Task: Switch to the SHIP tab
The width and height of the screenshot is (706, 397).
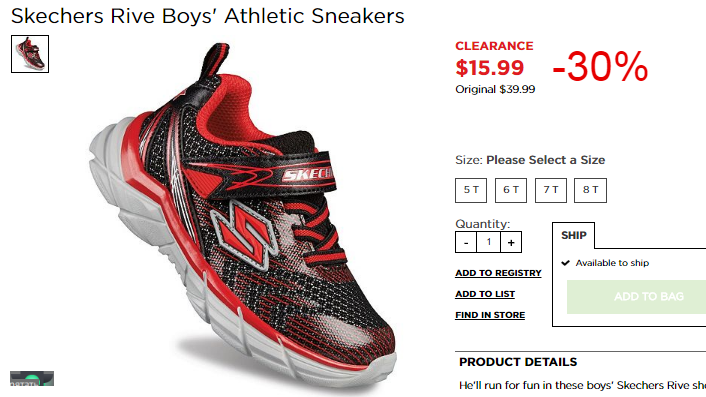Action: (574, 235)
